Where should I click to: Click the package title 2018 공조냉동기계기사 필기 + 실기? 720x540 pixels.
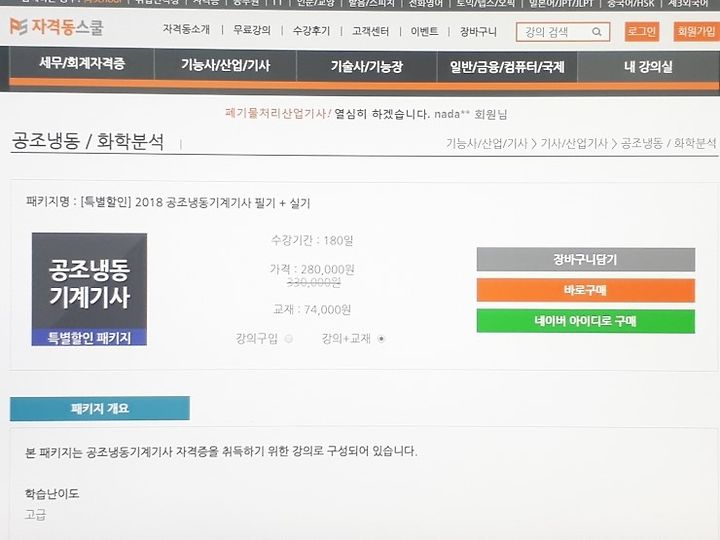[x=223, y=202]
